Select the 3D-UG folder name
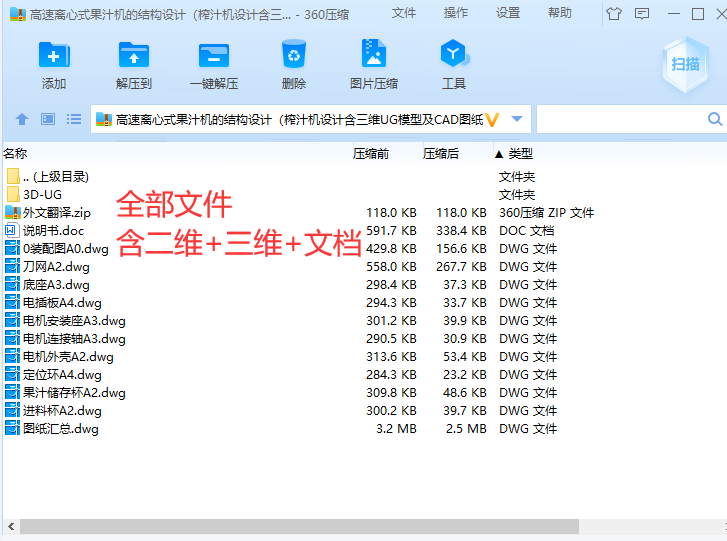The image size is (727, 541). tap(42, 195)
